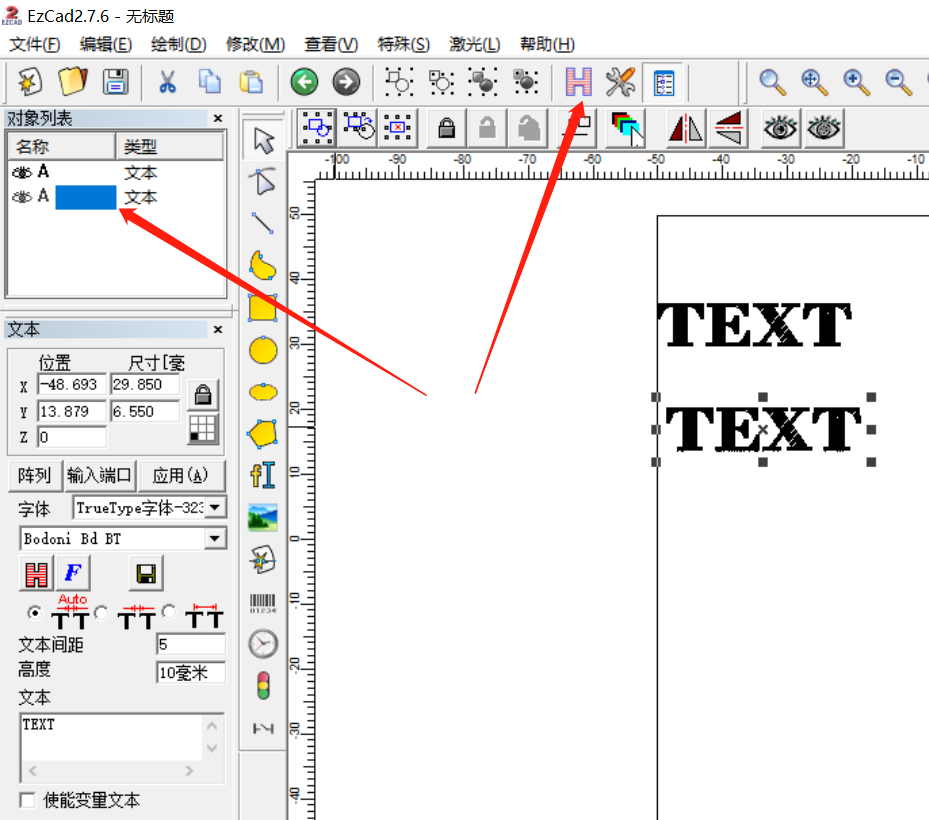Screen dimensions: 929x820
Task: Click the zoom in magnifier icon
Action: (856, 82)
